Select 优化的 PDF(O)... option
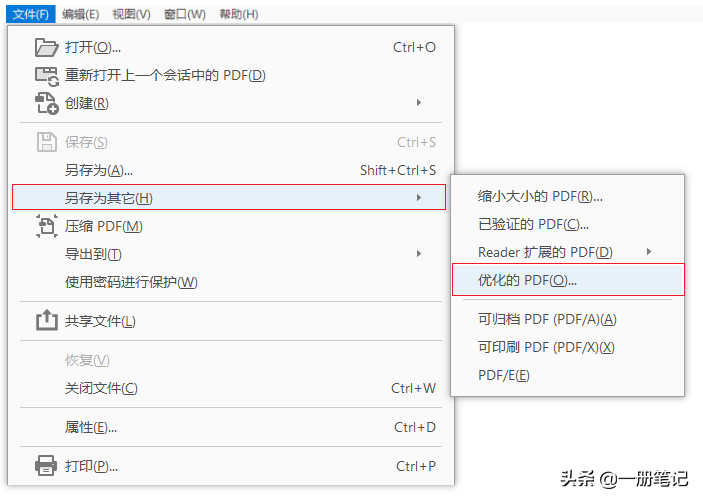 (568, 280)
